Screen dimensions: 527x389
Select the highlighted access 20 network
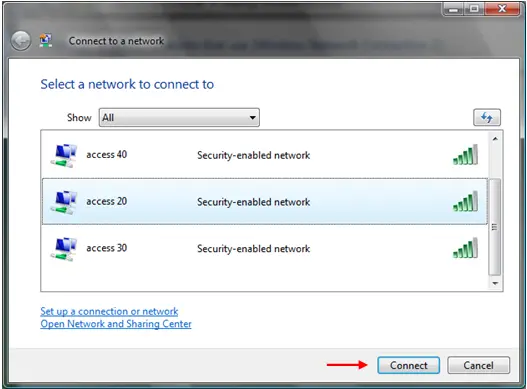[x=265, y=201]
